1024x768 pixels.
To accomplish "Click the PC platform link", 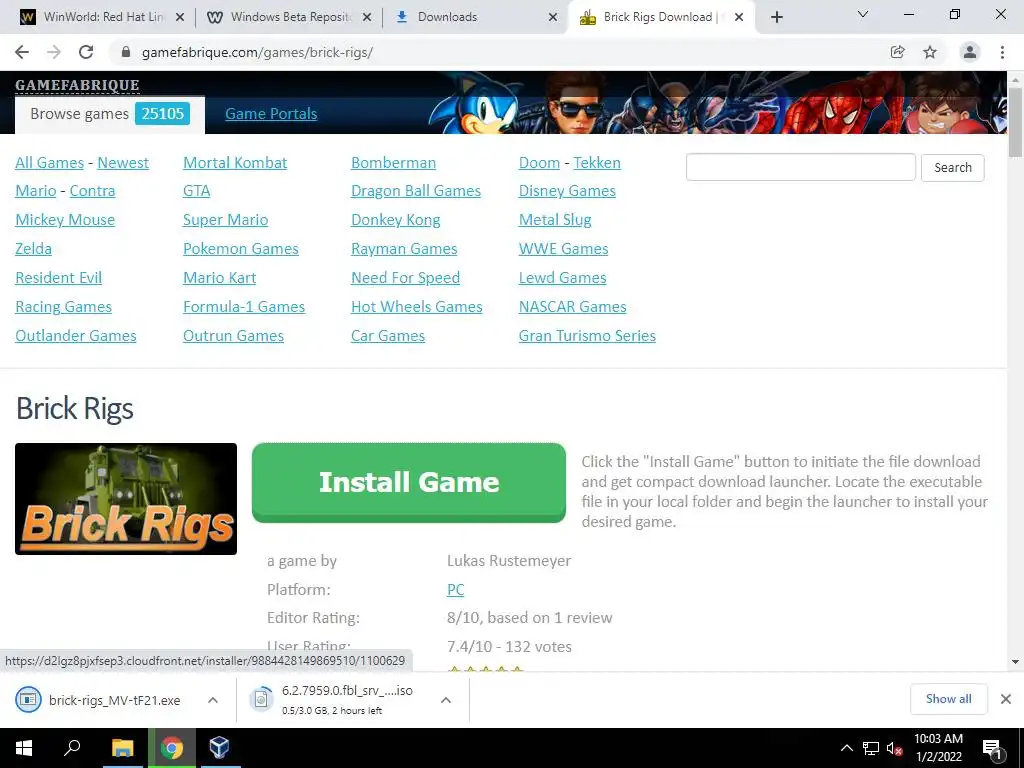I will [x=456, y=590].
